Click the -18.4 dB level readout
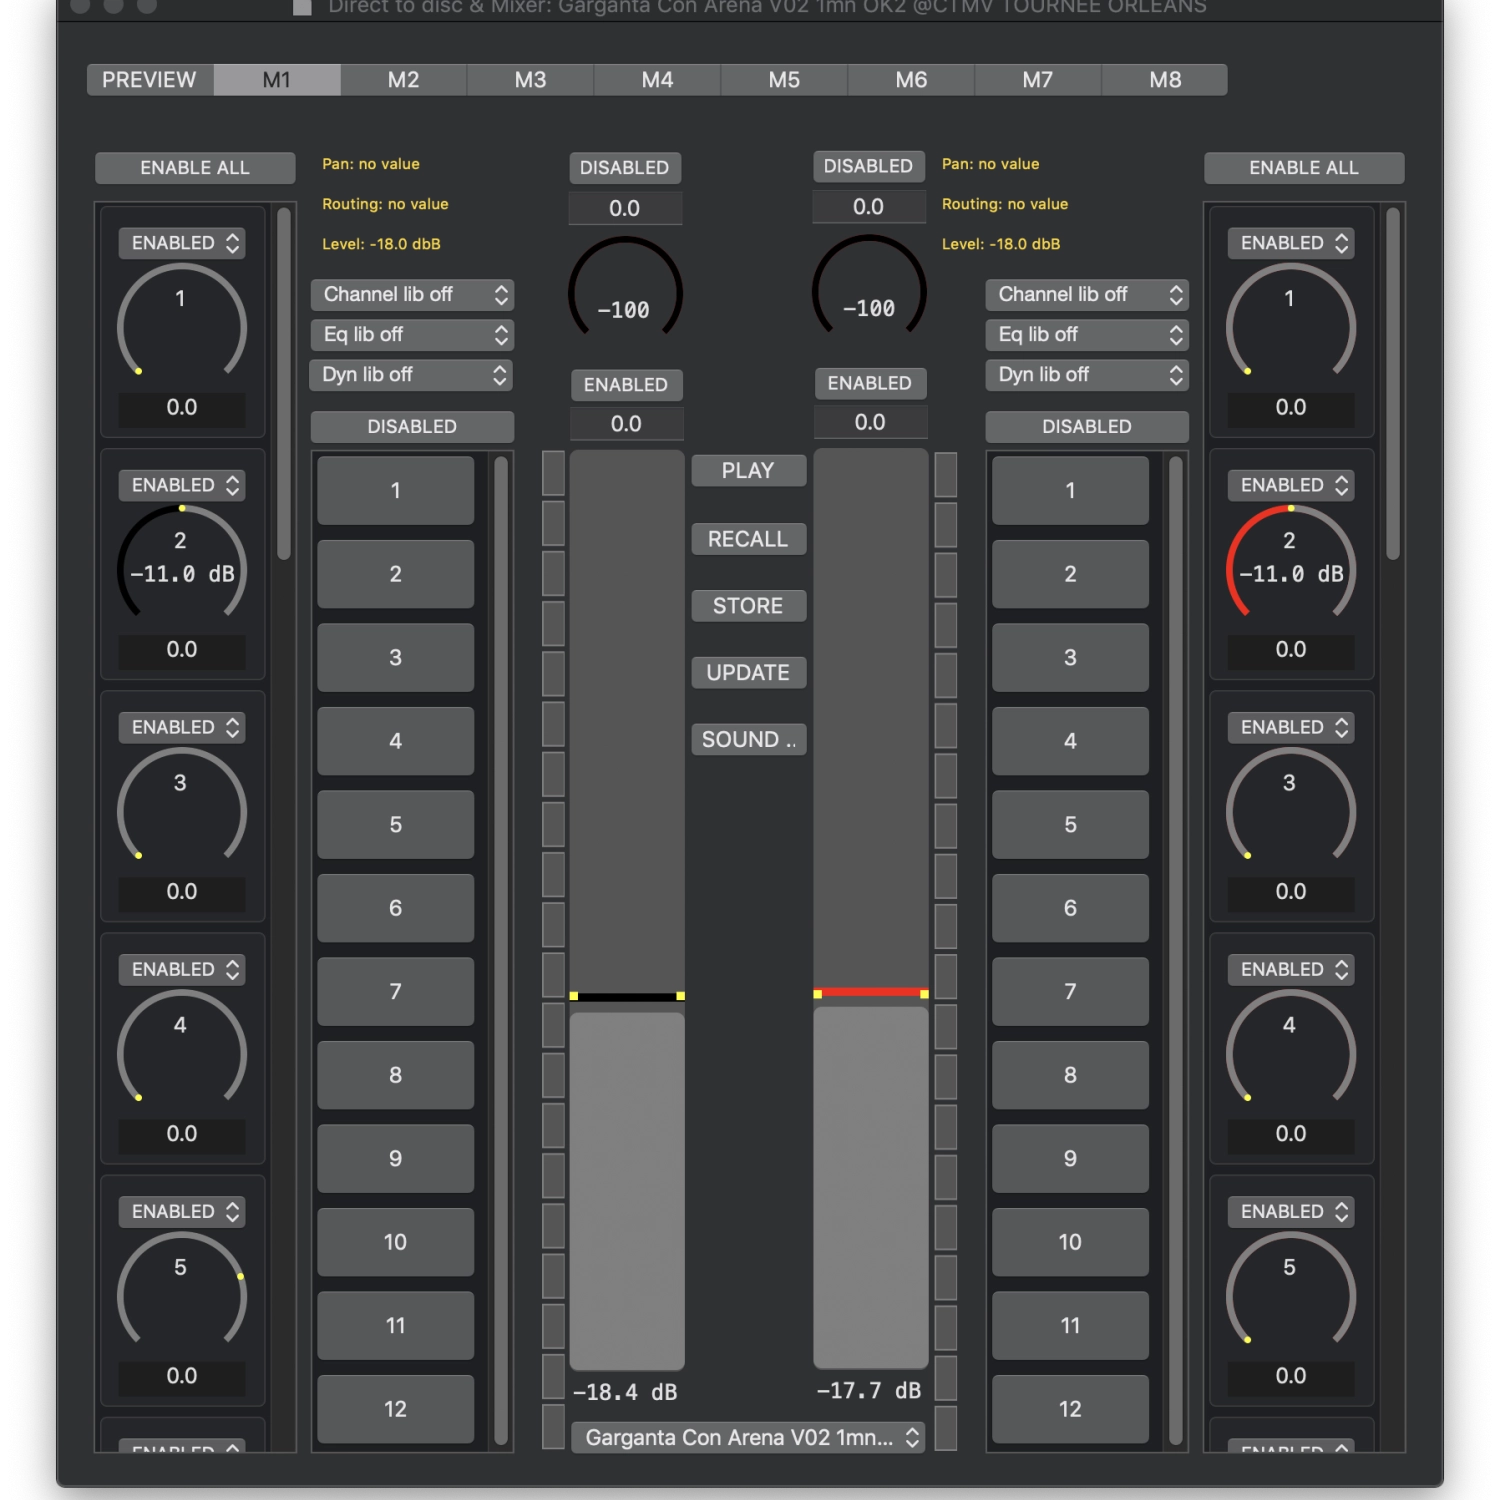 tap(625, 1392)
